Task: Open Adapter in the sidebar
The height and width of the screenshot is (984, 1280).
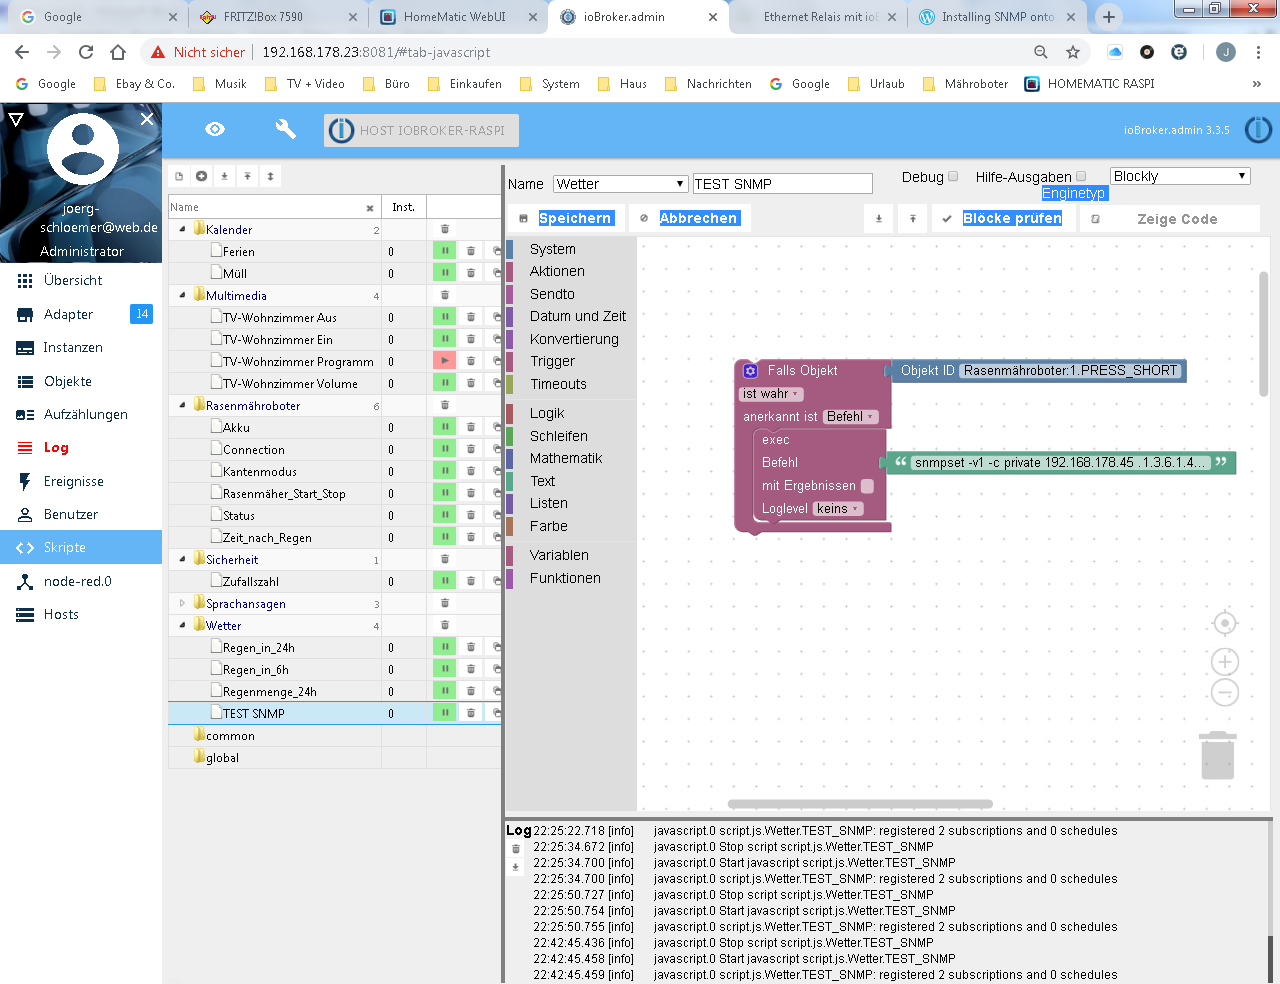Action: [81, 314]
